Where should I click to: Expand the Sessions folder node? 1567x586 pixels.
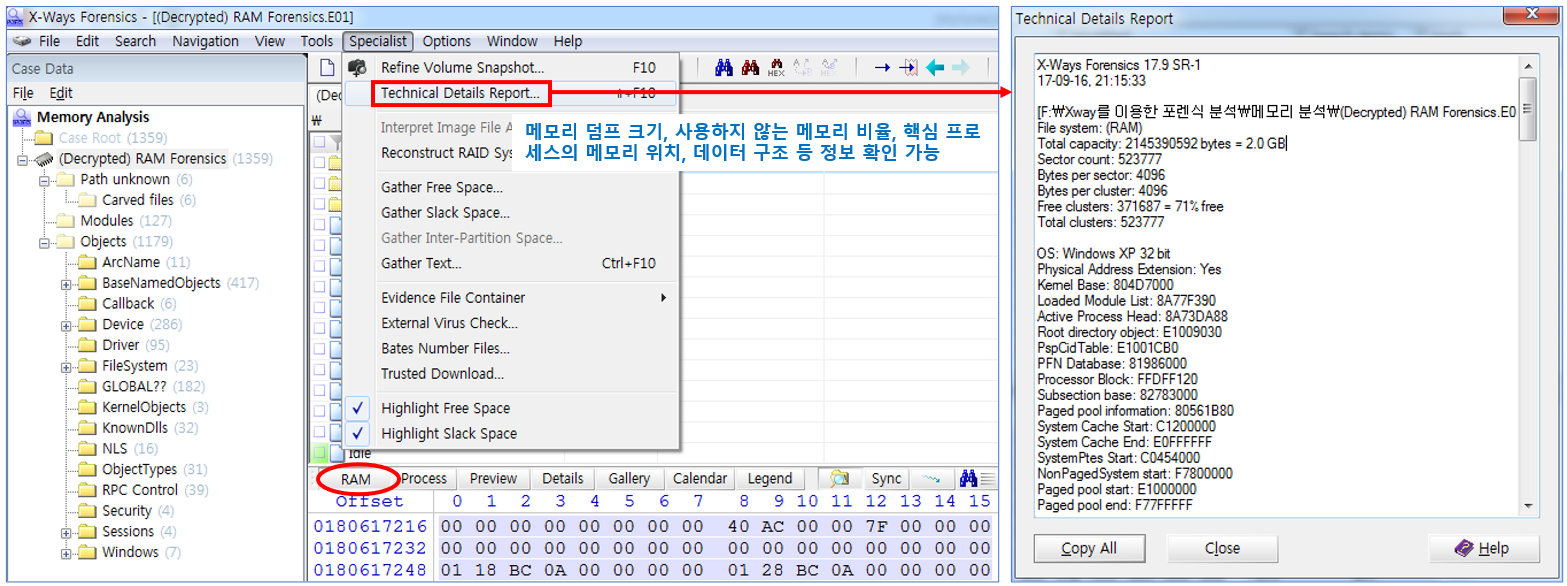point(66,532)
